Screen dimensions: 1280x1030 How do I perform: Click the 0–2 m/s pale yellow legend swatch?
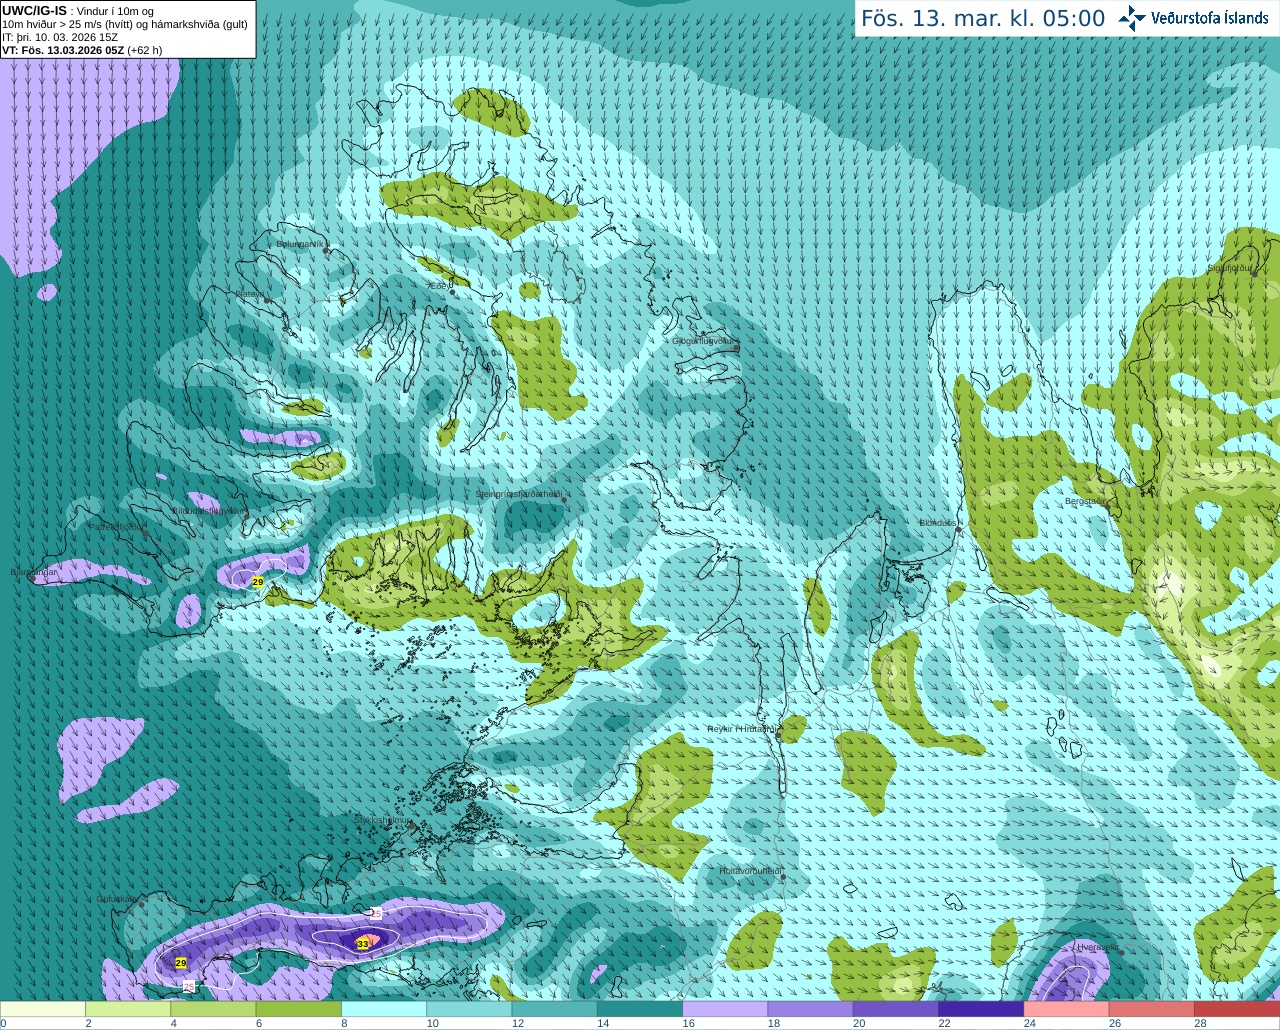43,1009
